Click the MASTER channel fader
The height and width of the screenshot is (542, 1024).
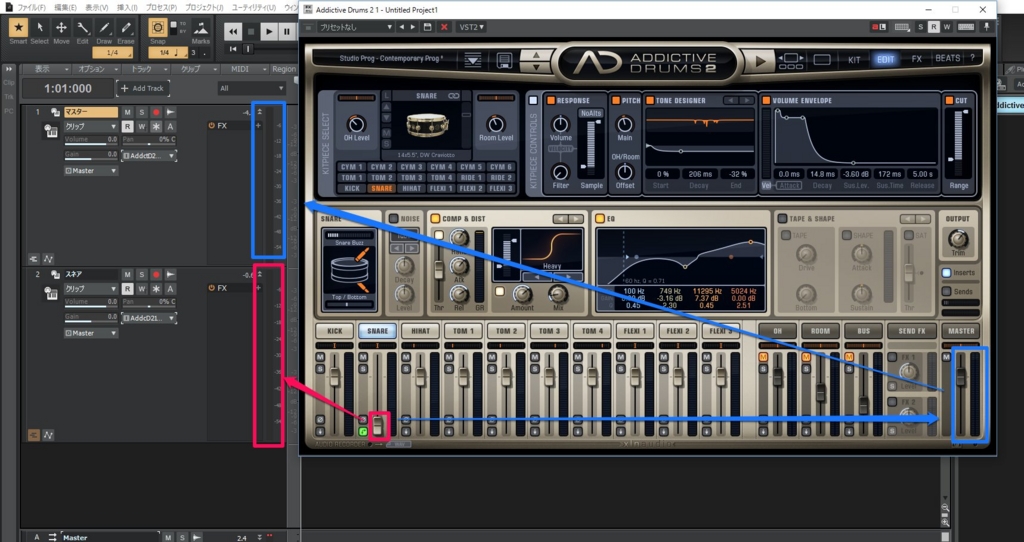[x=961, y=377]
